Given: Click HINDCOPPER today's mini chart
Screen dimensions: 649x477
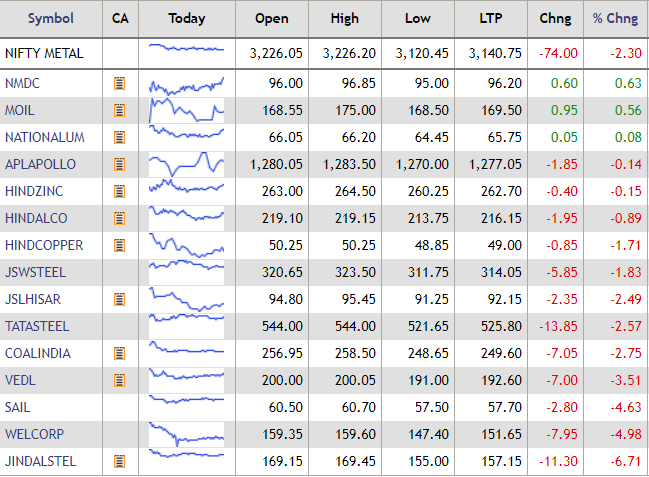Looking at the screenshot, I should pyautogui.click(x=186, y=245).
